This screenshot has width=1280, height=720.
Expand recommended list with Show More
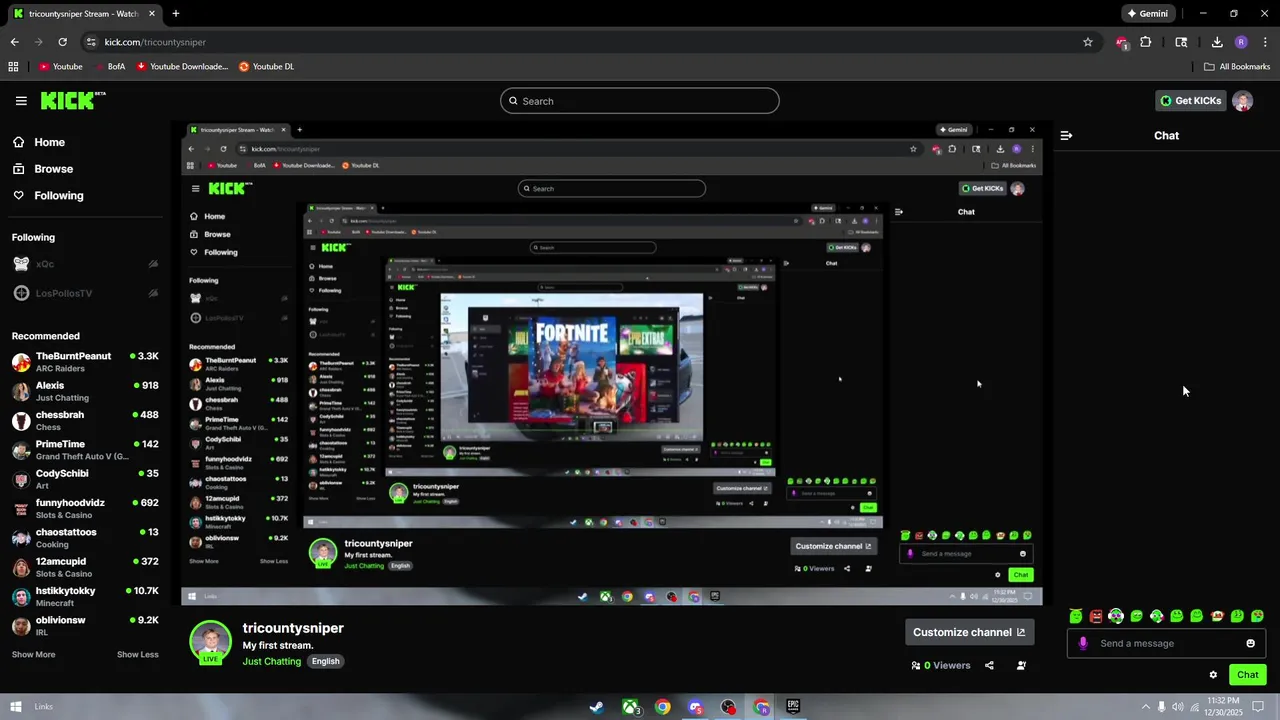pyautogui.click(x=33, y=655)
